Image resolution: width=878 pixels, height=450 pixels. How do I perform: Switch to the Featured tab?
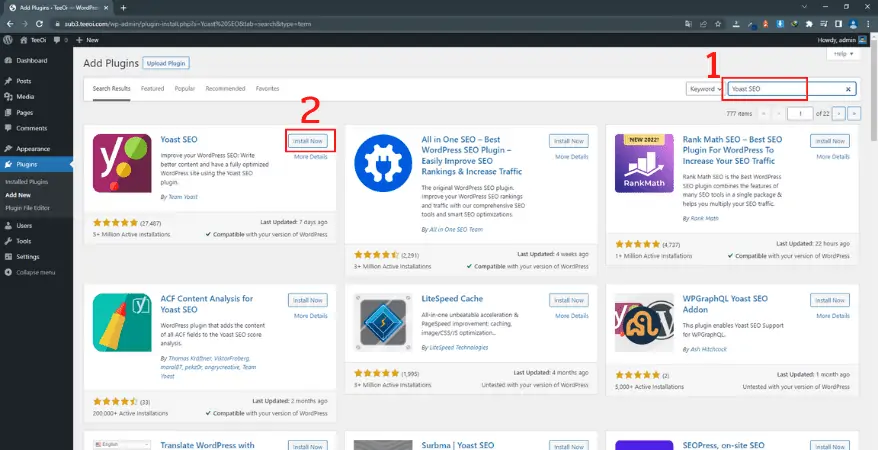tap(152, 88)
